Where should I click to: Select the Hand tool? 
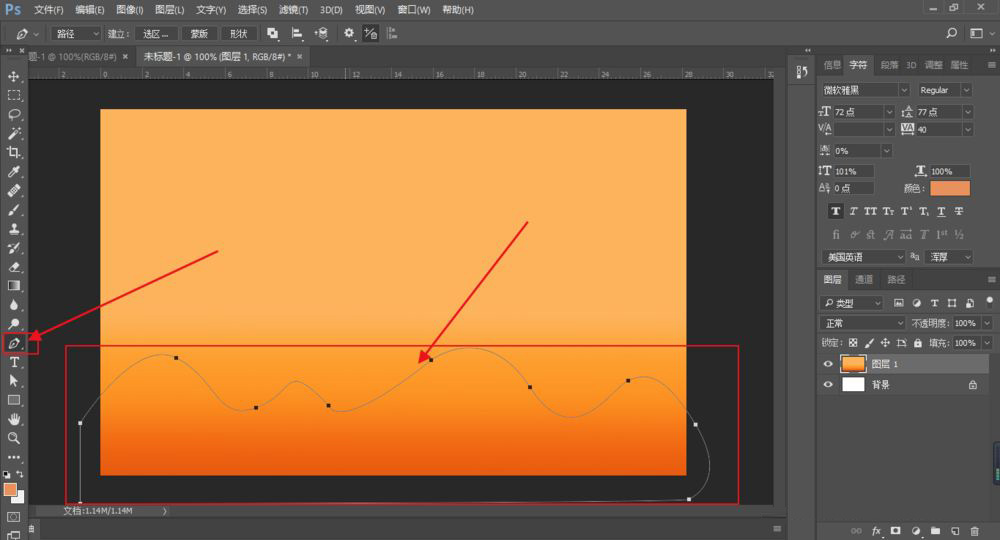tap(14, 419)
